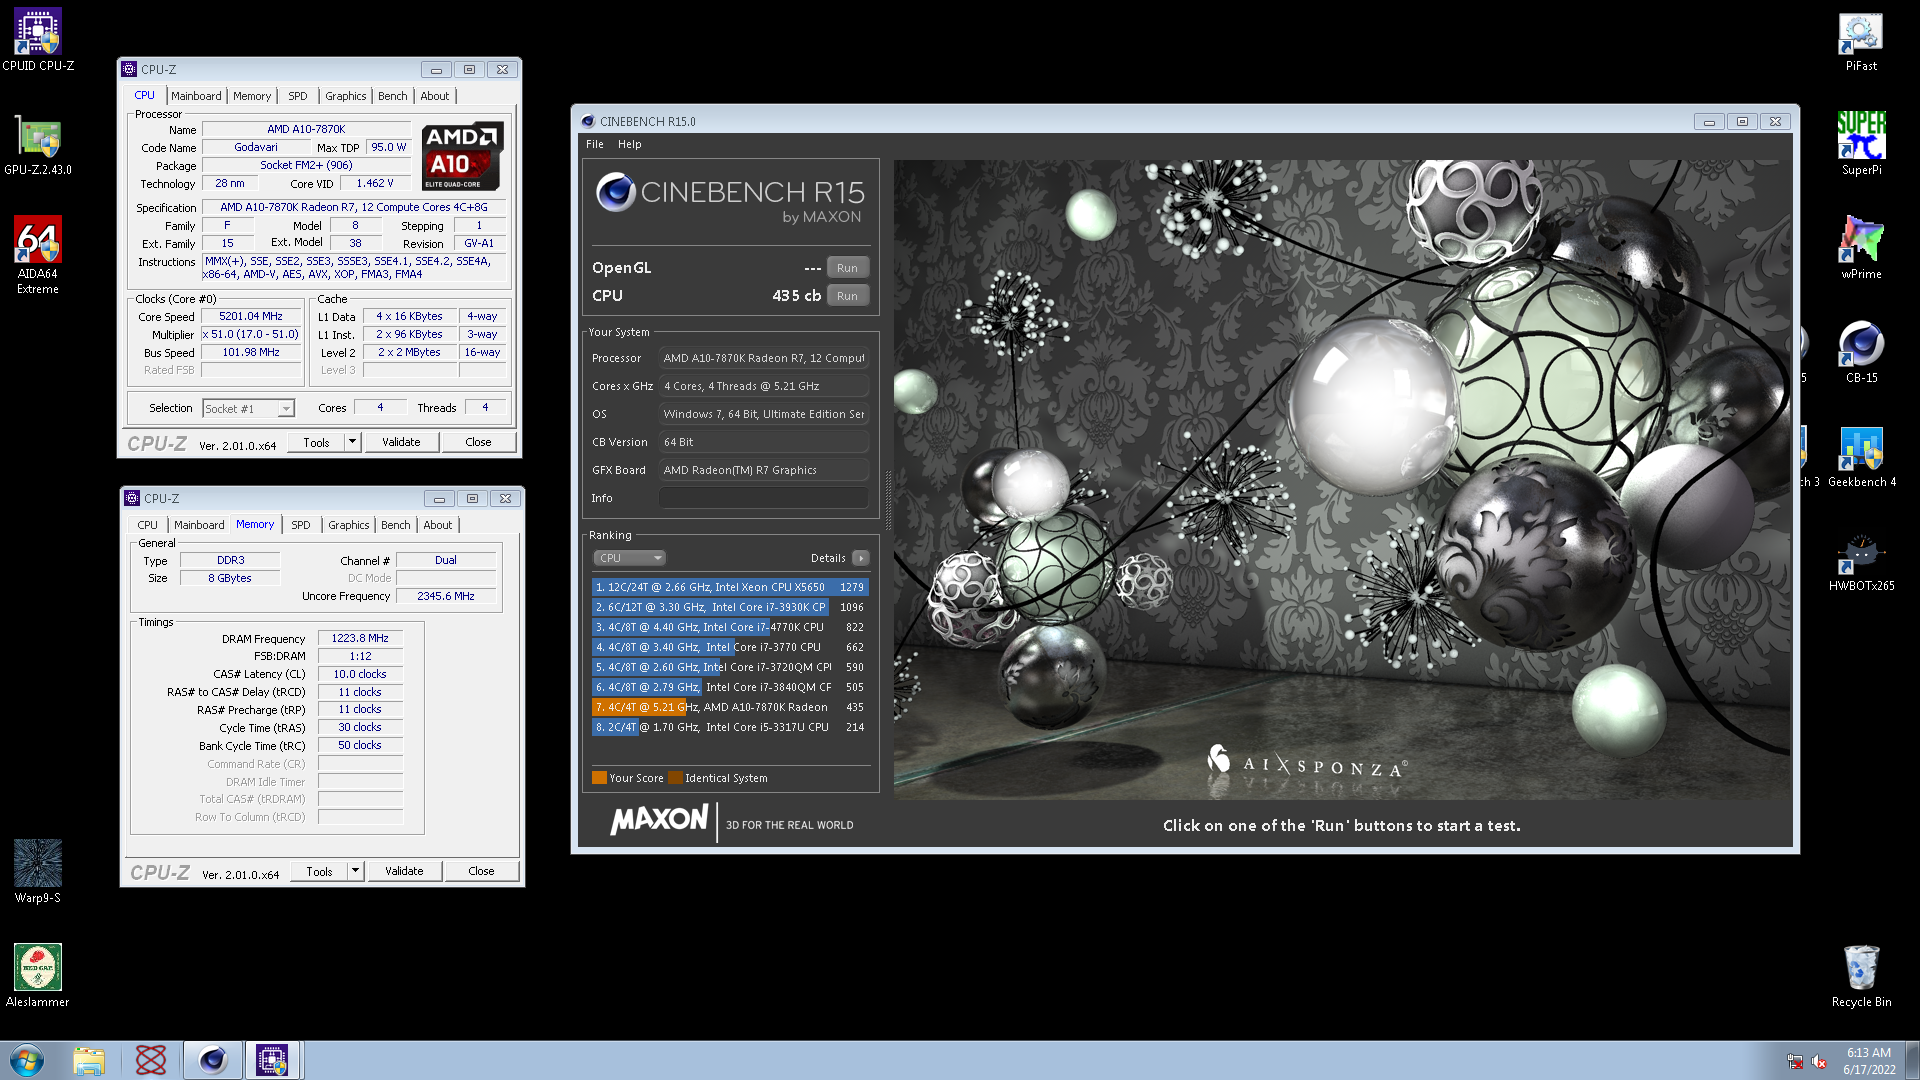Launch AIDA64 Extreme desktop shortcut
1920x1080 pixels.
tap(38, 255)
